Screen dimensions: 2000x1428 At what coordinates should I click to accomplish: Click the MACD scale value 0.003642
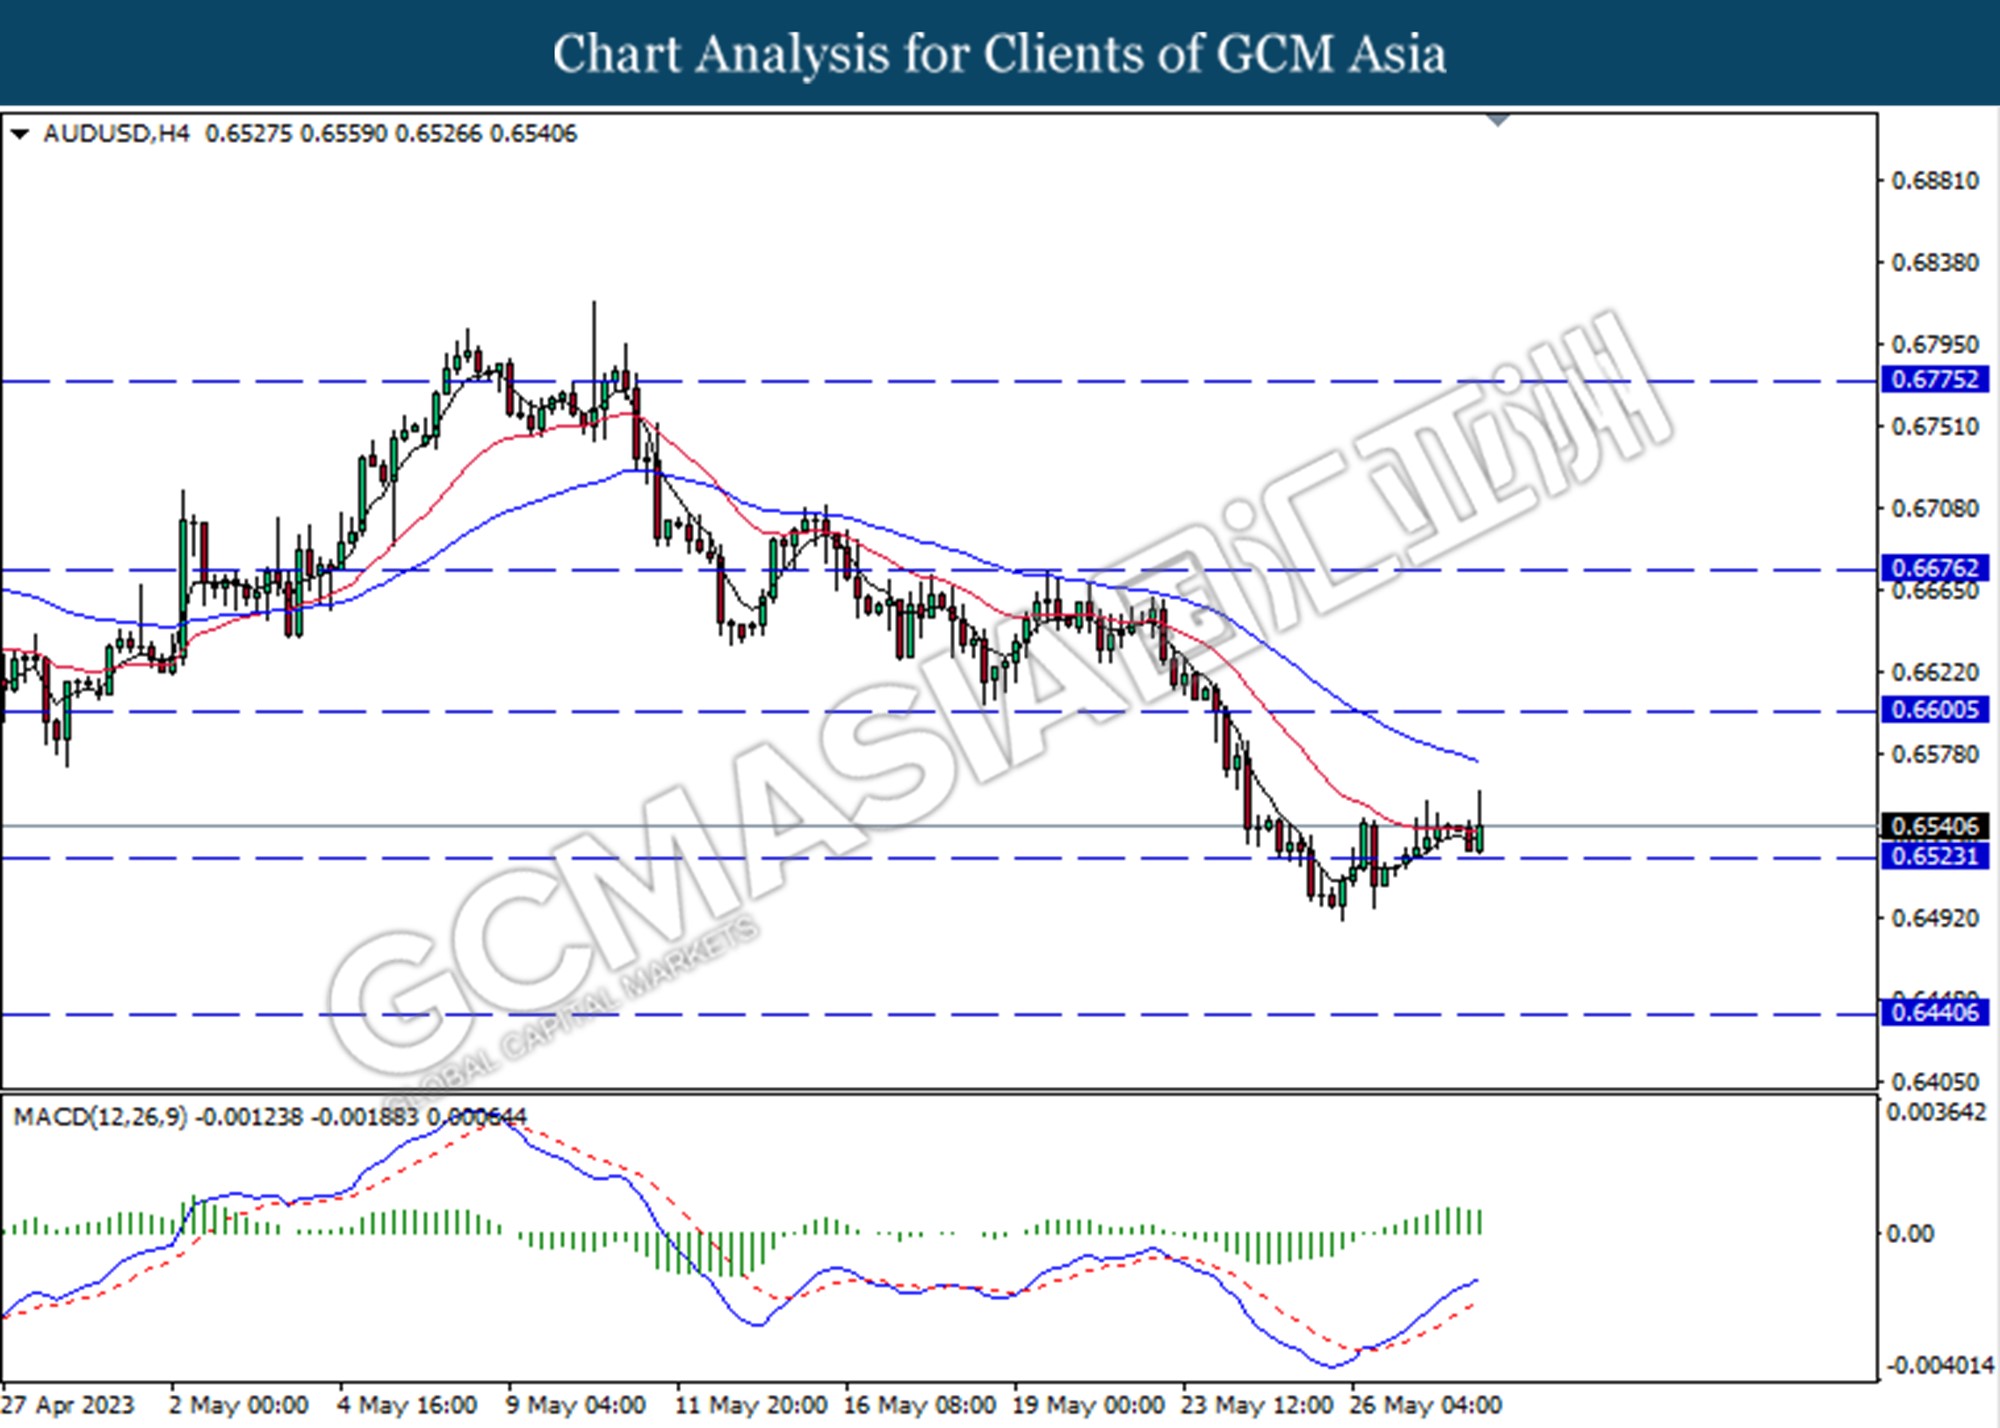tap(1936, 1113)
